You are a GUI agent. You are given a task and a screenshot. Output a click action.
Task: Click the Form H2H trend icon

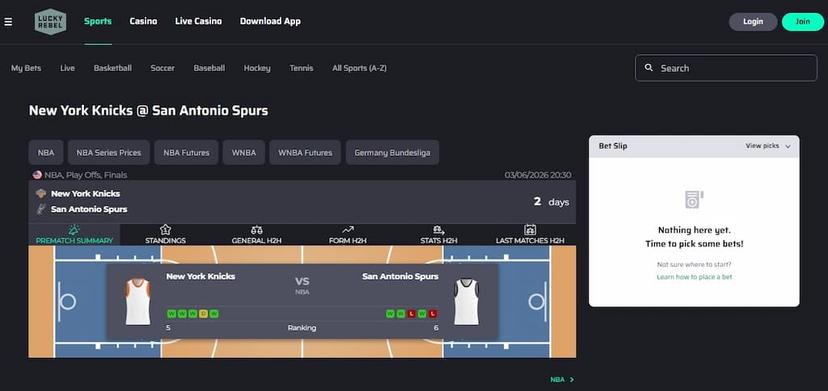(347, 230)
